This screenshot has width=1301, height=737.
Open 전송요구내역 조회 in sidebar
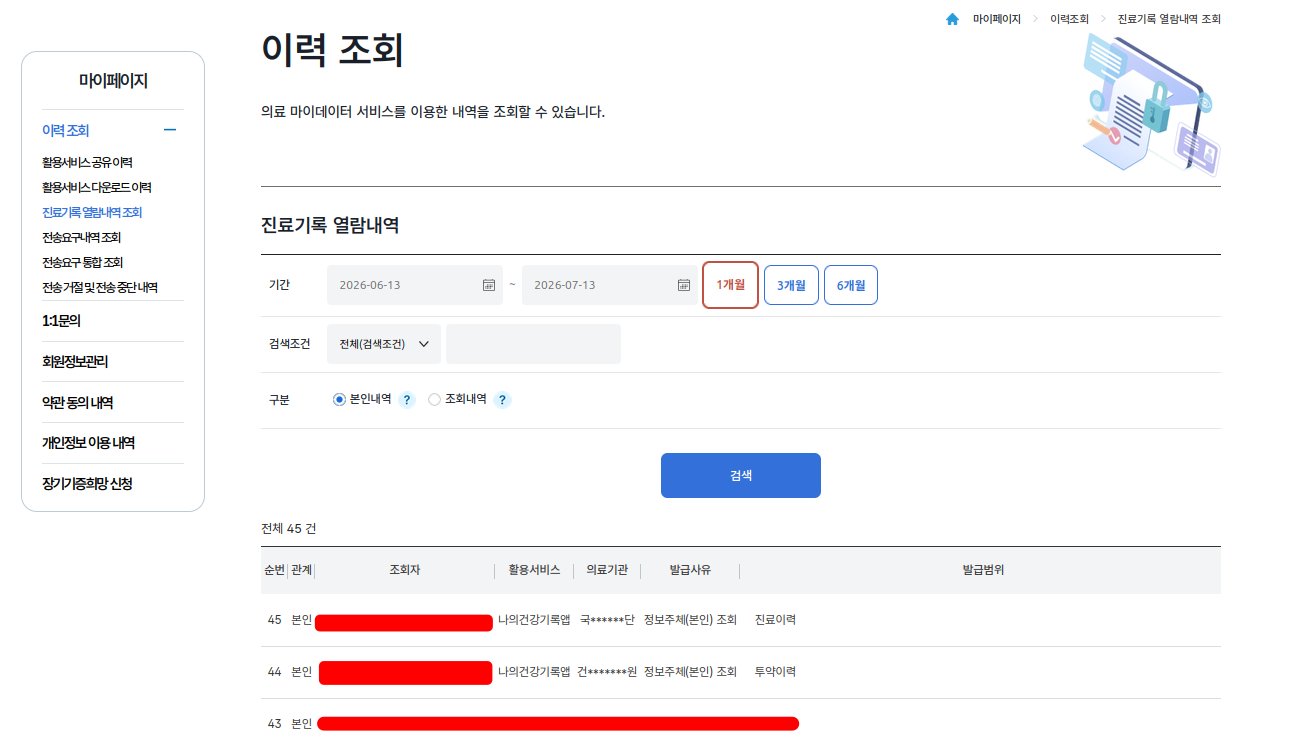pos(81,237)
